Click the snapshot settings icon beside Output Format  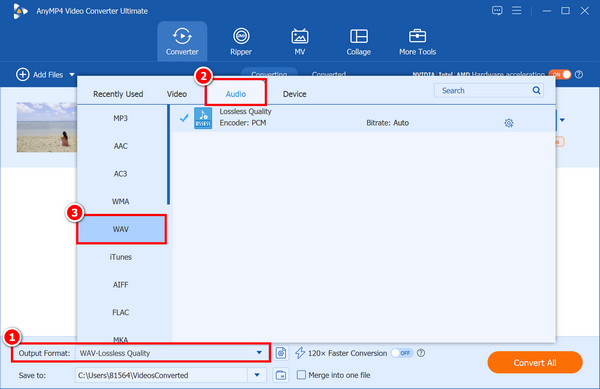click(281, 353)
